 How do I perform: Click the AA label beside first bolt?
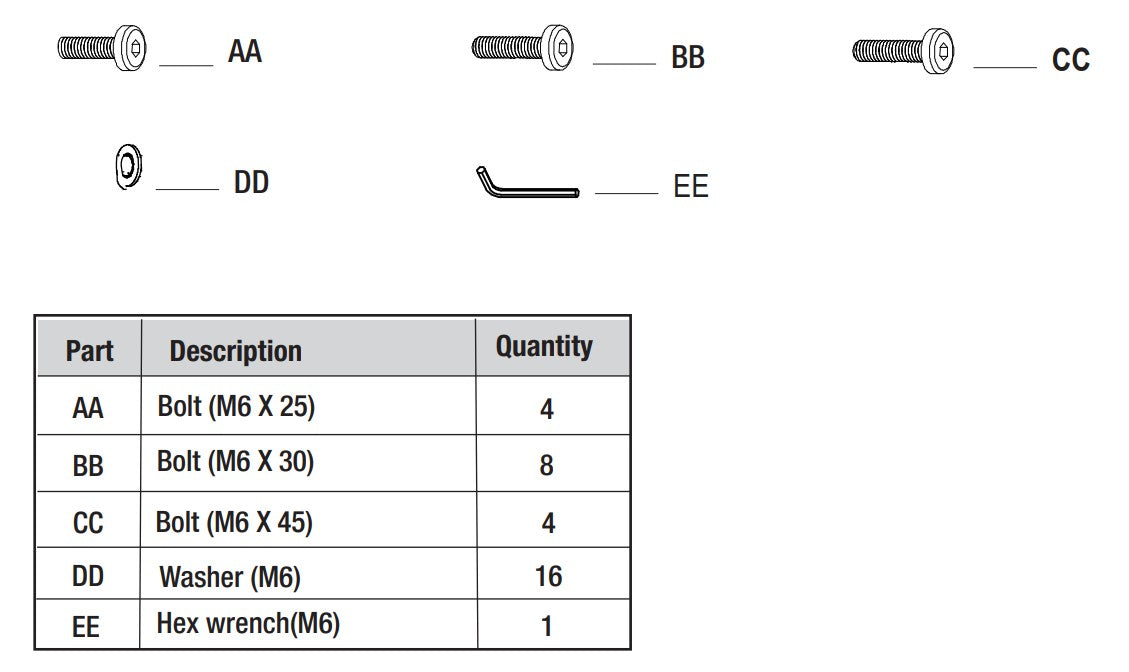(244, 51)
